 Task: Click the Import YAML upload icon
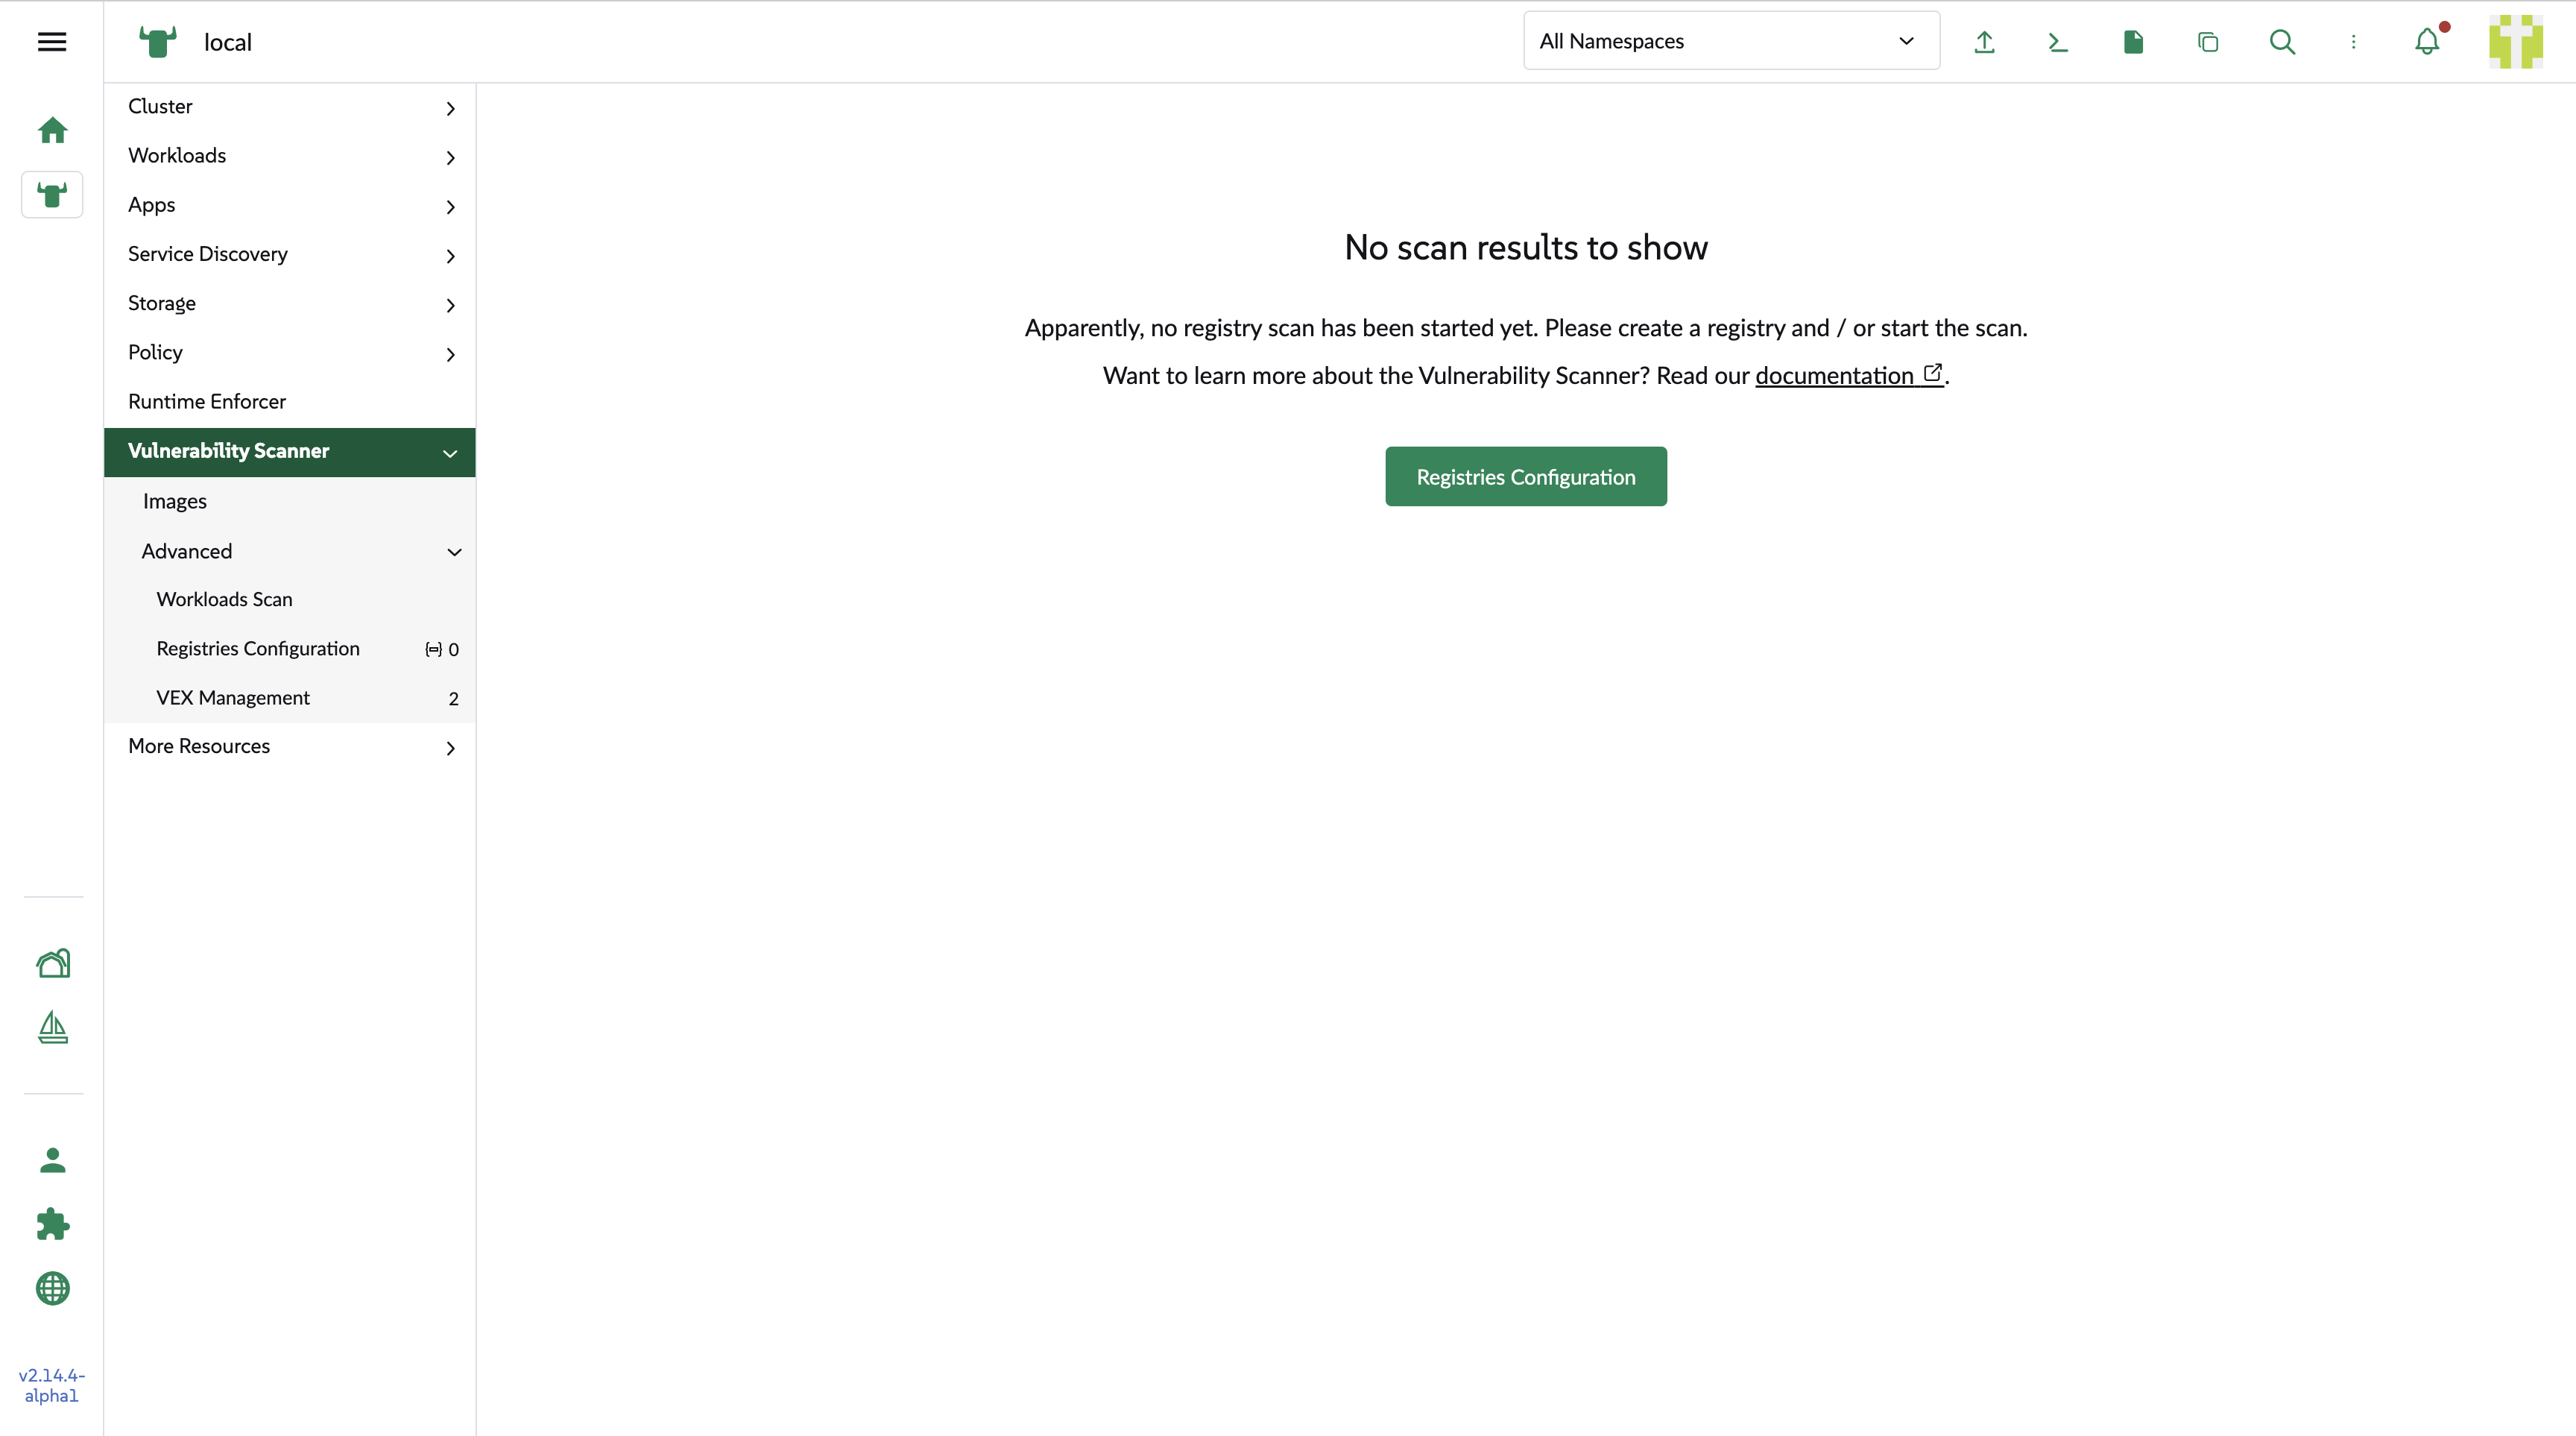tap(1985, 42)
